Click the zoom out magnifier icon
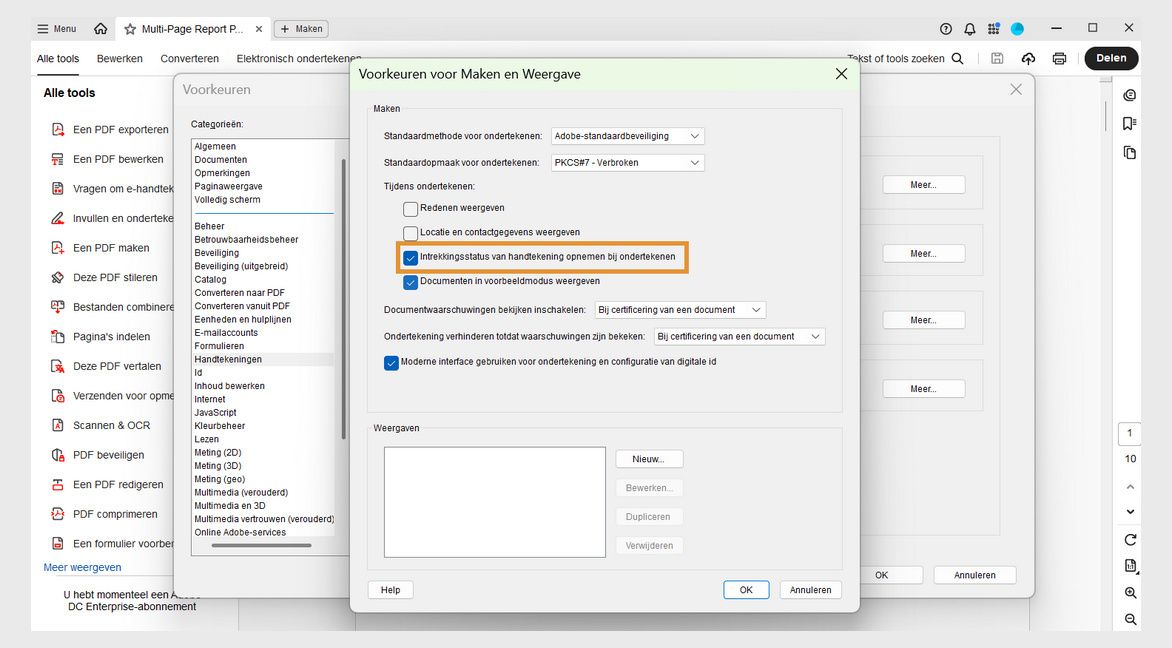Screen dimensions: 1172x648 point(1130,620)
